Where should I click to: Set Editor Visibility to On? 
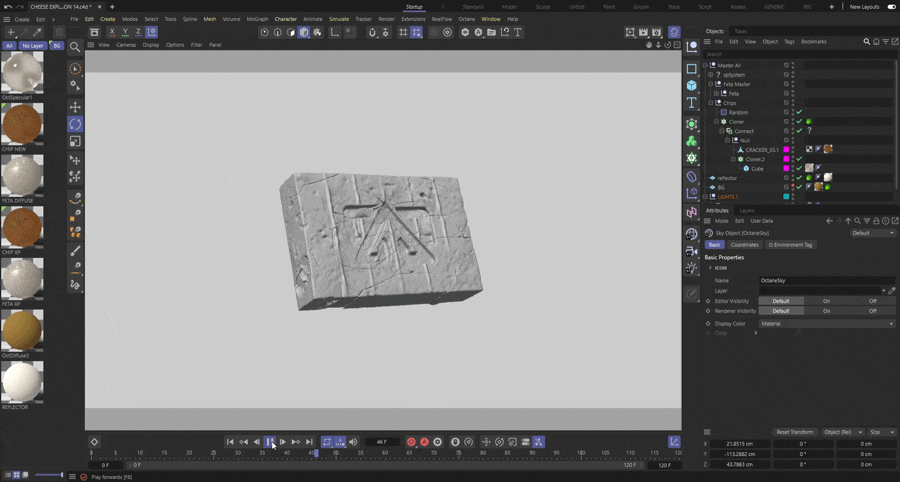826,301
